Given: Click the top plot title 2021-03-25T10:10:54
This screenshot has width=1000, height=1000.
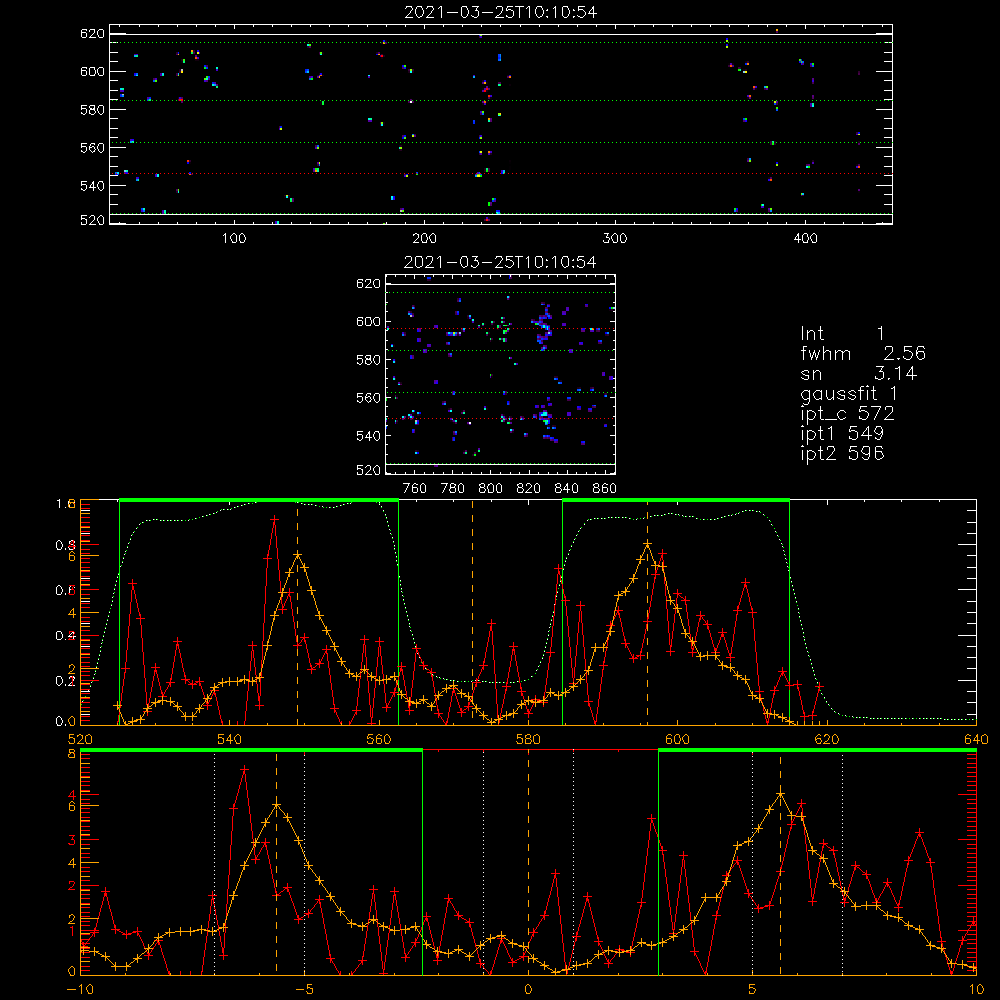Looking at the screenshot, I should click(501, 12).
